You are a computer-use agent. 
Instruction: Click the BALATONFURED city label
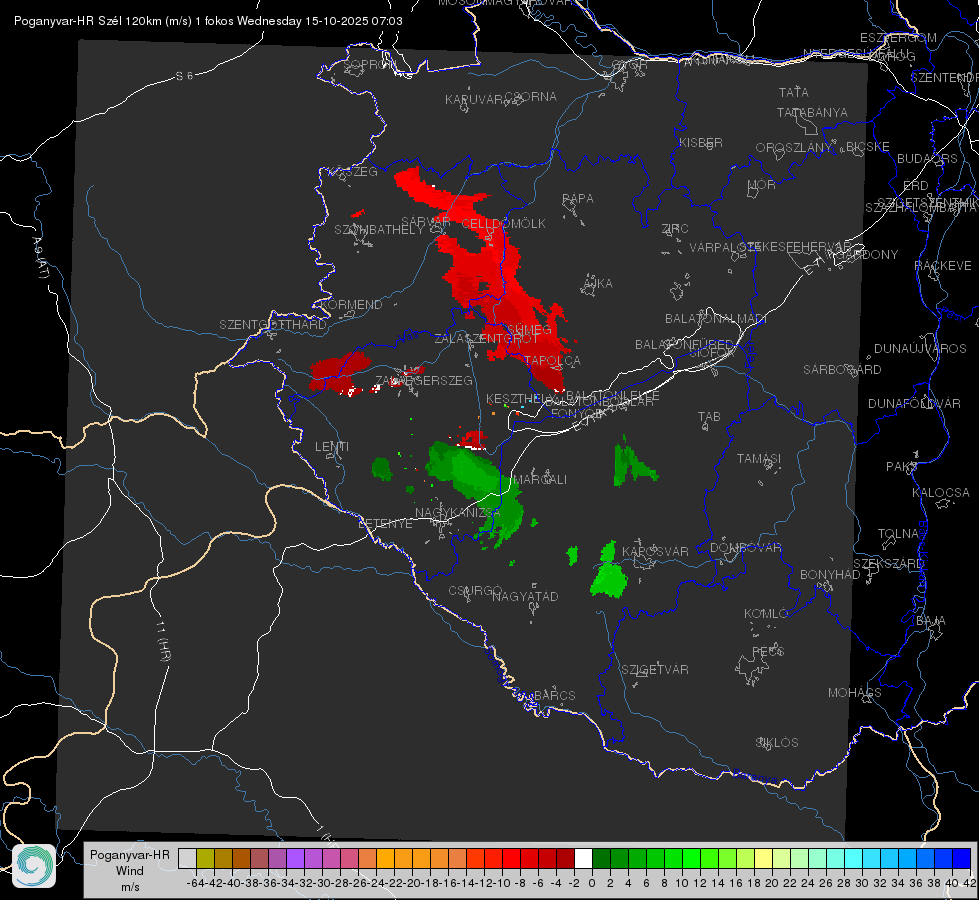click(684, 345)
